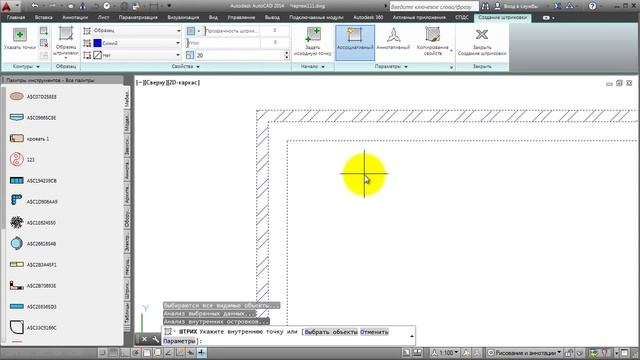
Task: Click 'Вход в службы' sign-in button
Action: click(x=516, y=7)
